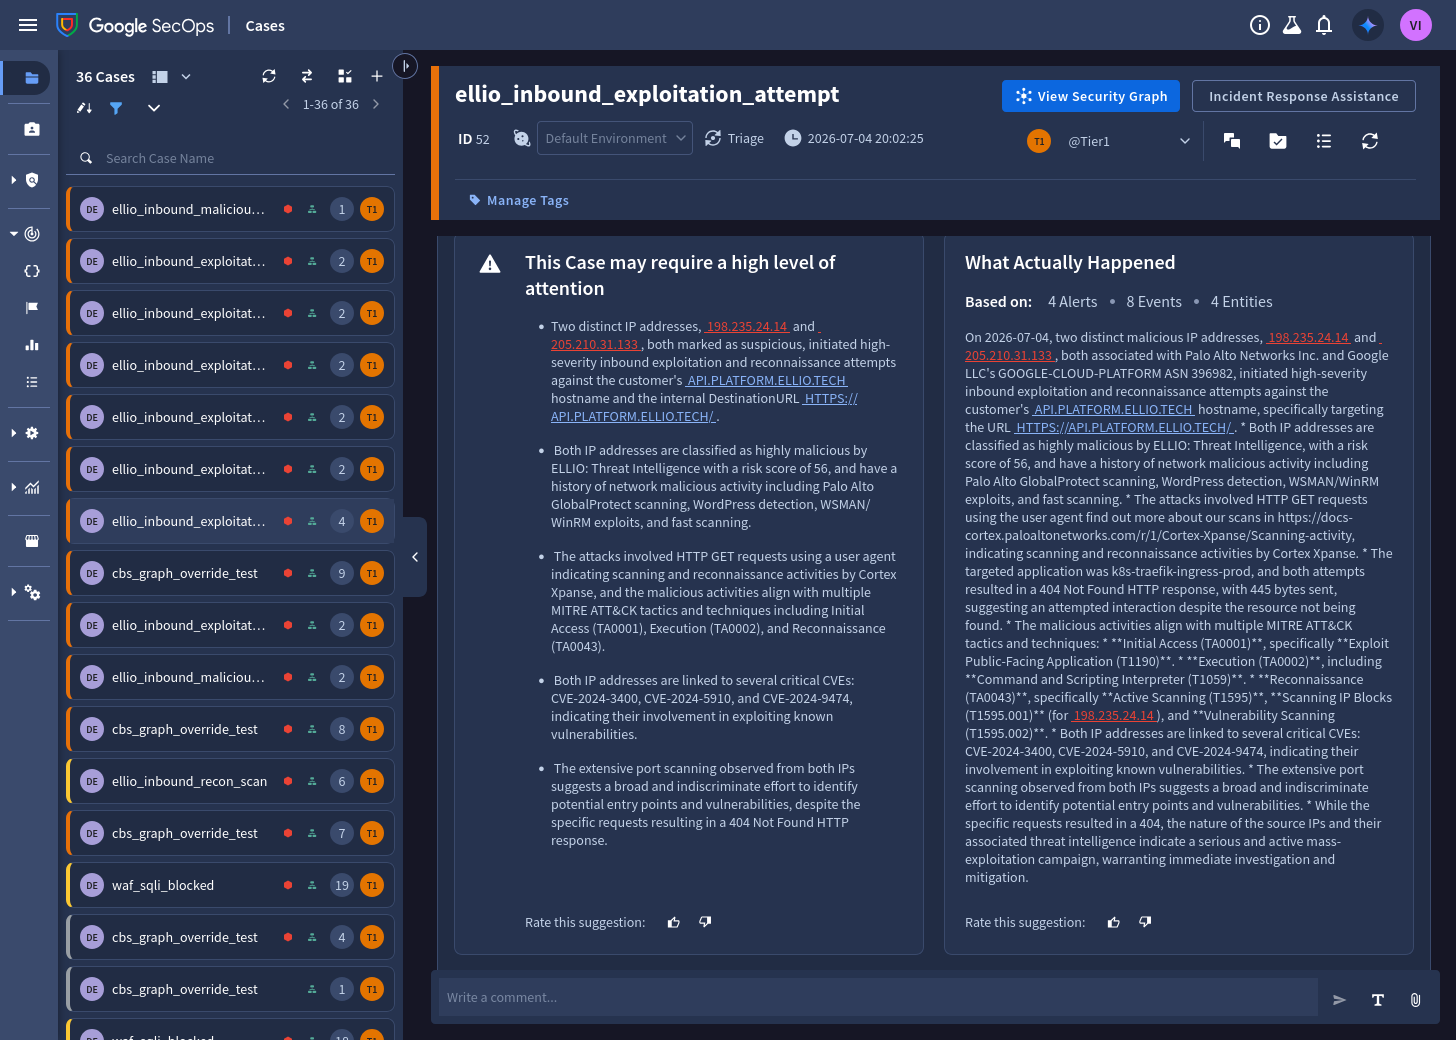Open the bar chart dashboards icon
This screenshot has width=1456, height=1040.
32,345
